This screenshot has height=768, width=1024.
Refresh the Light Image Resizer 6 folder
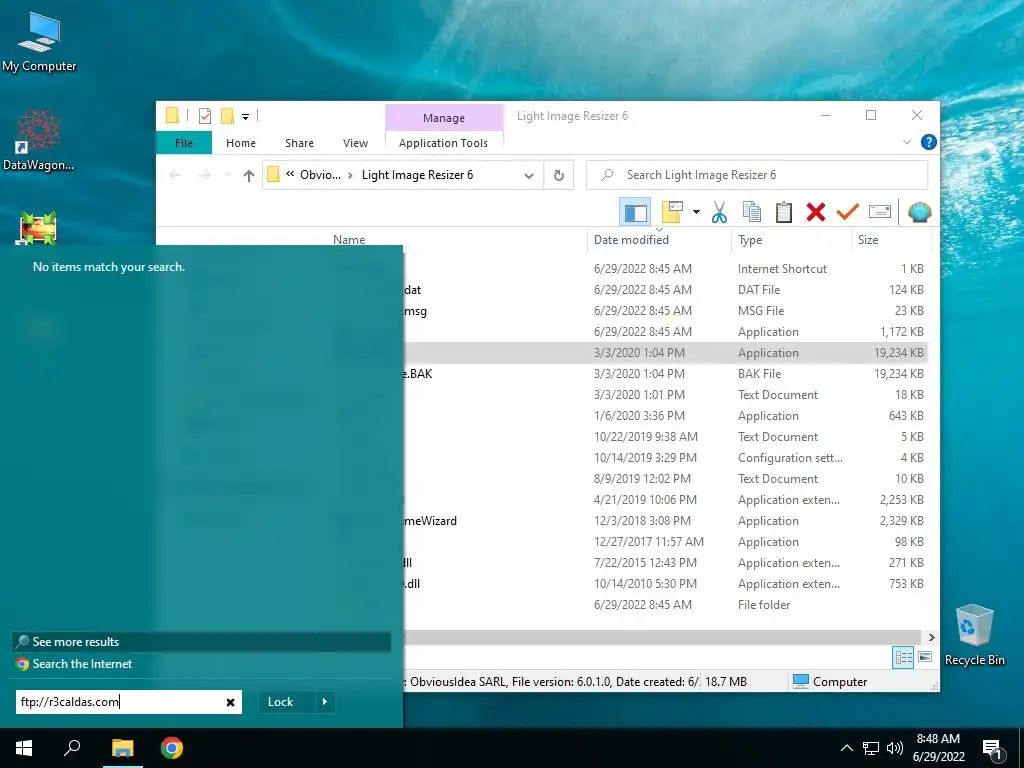(558, 175)
